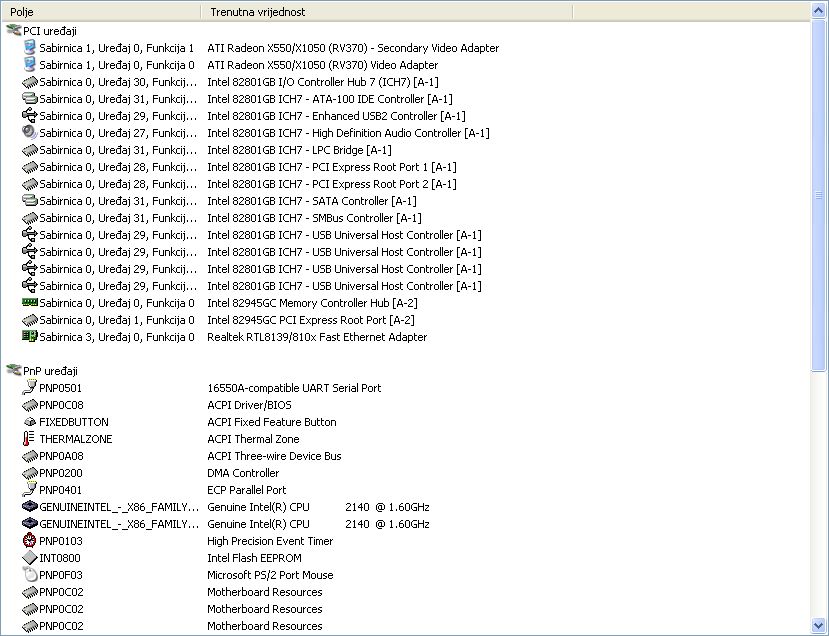Click the scrollbar up arrow
829x636 pixels.
click(x=819, y=11)
